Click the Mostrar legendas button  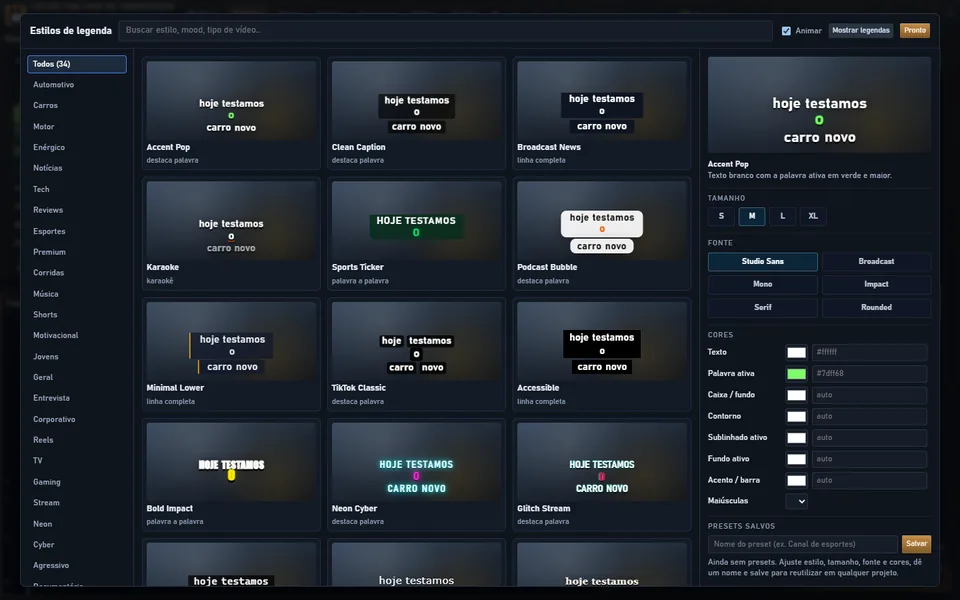860,31
